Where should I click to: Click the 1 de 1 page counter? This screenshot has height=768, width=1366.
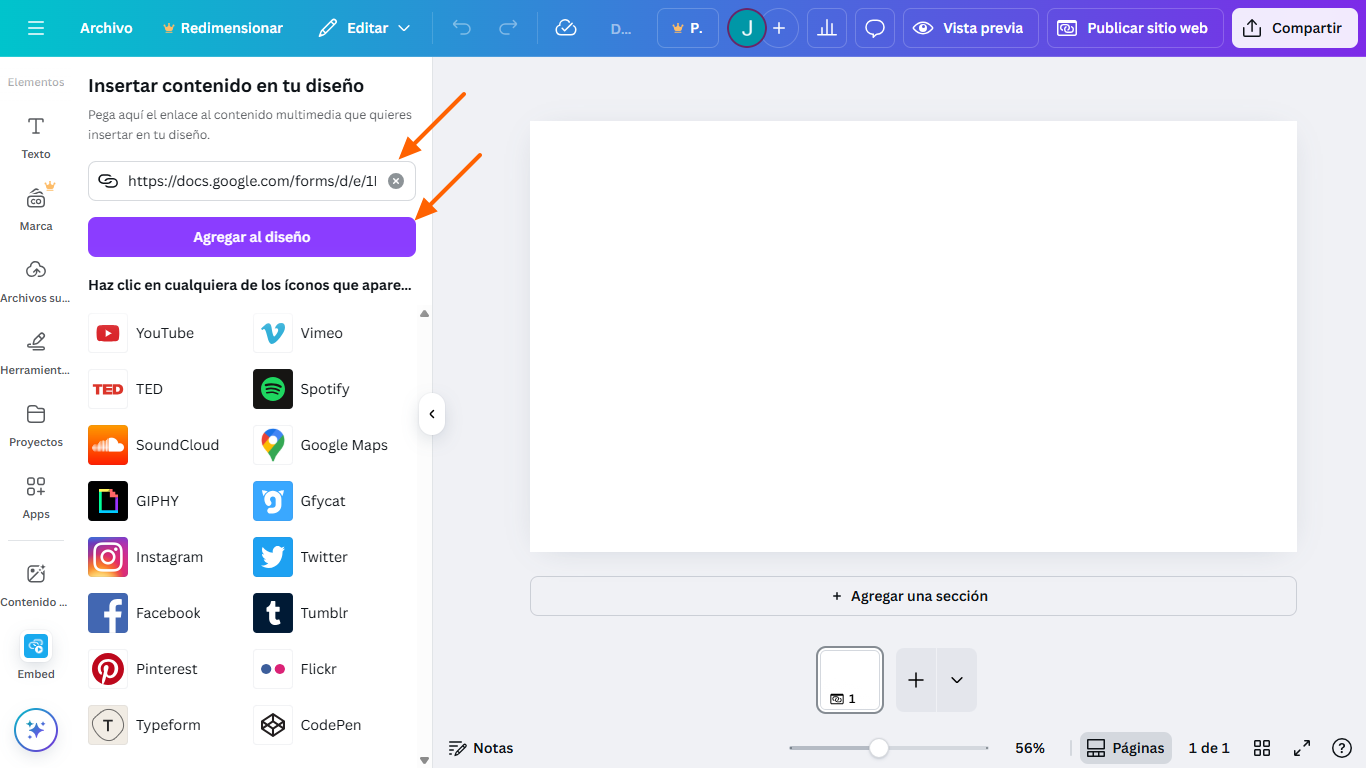pos(1209,748)
